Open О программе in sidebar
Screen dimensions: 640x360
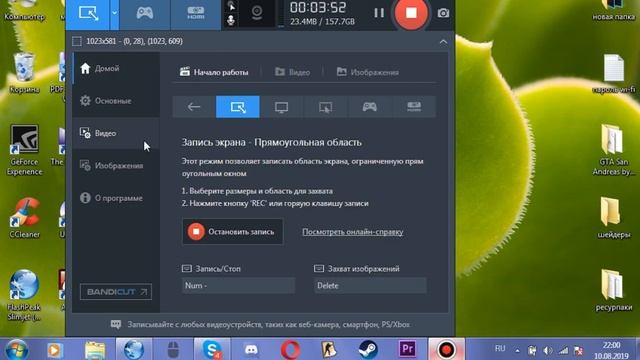pos(116,198)
